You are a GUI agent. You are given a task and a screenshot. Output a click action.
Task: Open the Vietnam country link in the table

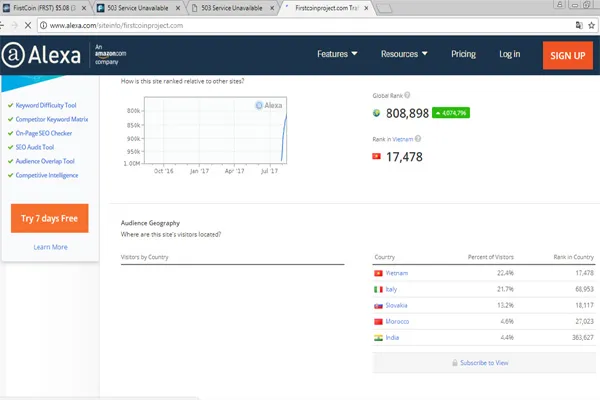pos(397,273)
